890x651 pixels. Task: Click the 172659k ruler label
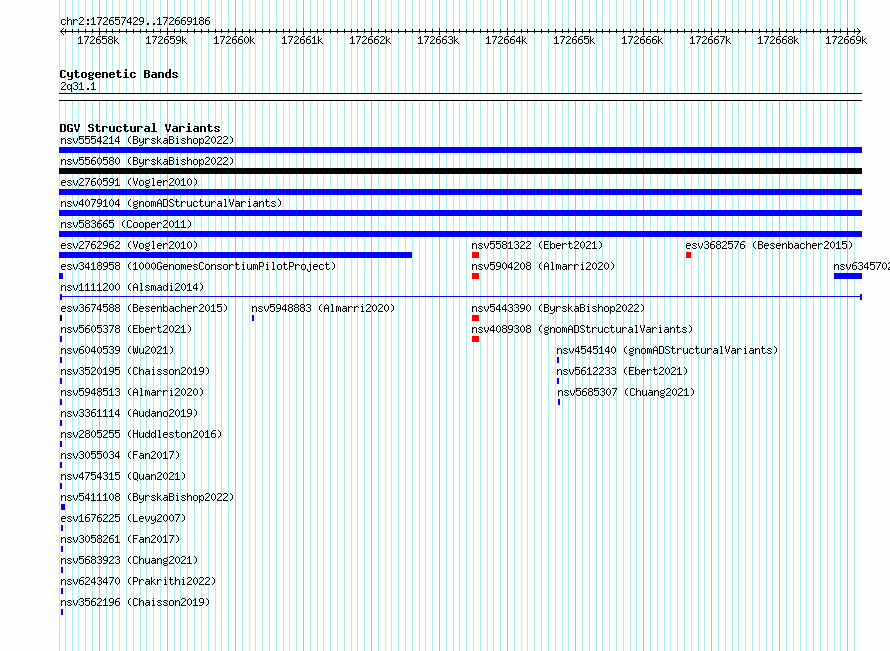click(x=166, y=40)
